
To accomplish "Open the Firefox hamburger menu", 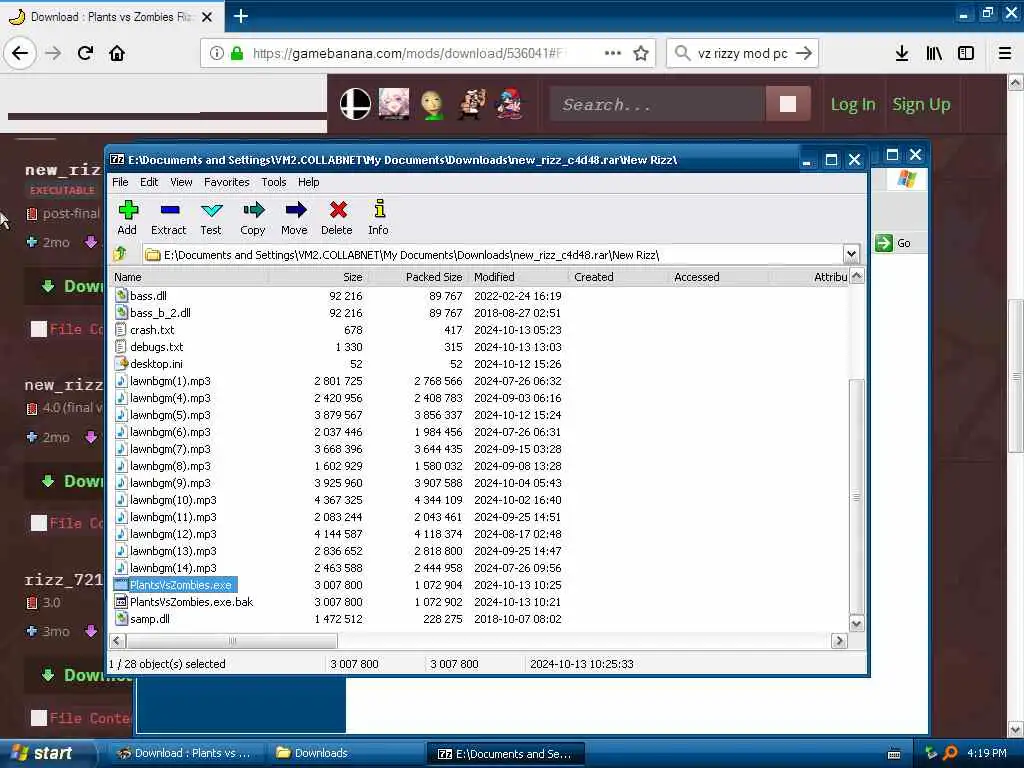I will [x=1005, y=53].
